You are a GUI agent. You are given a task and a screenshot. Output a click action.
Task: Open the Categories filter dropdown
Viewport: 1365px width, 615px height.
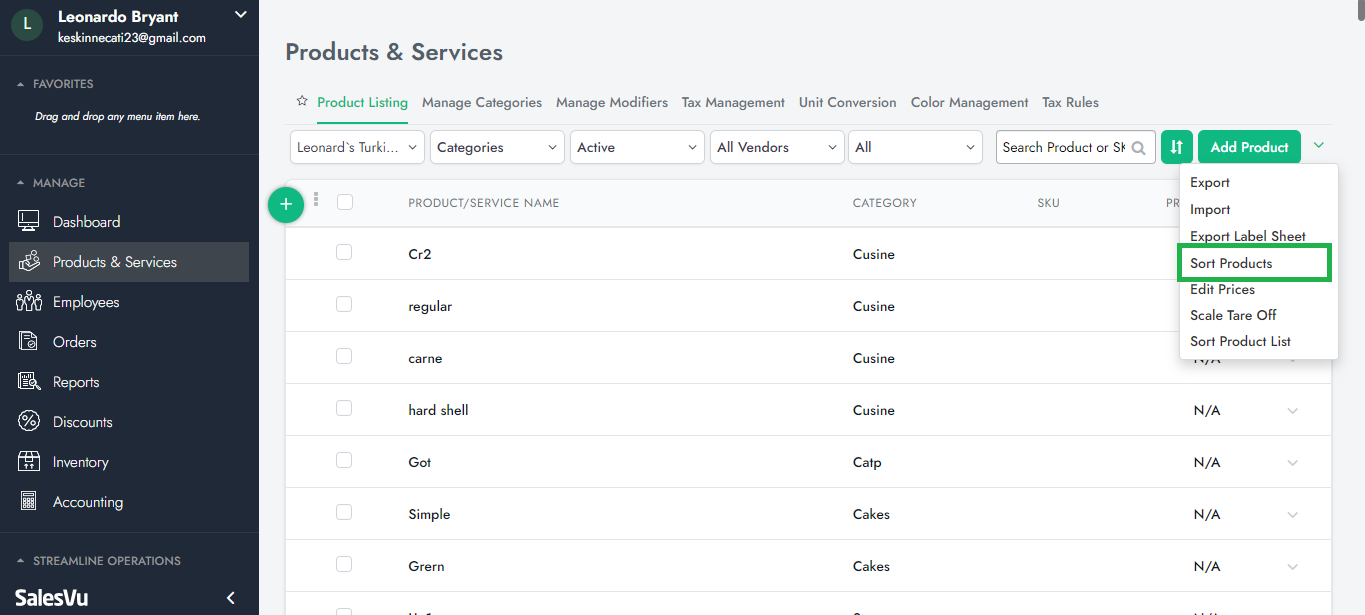point(497,147)
